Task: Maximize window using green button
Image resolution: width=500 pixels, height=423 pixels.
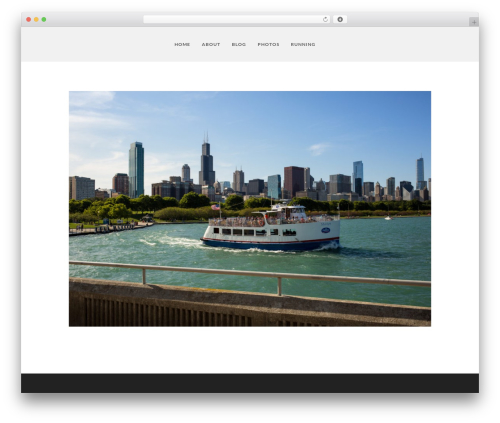Action: coord(44,19)
